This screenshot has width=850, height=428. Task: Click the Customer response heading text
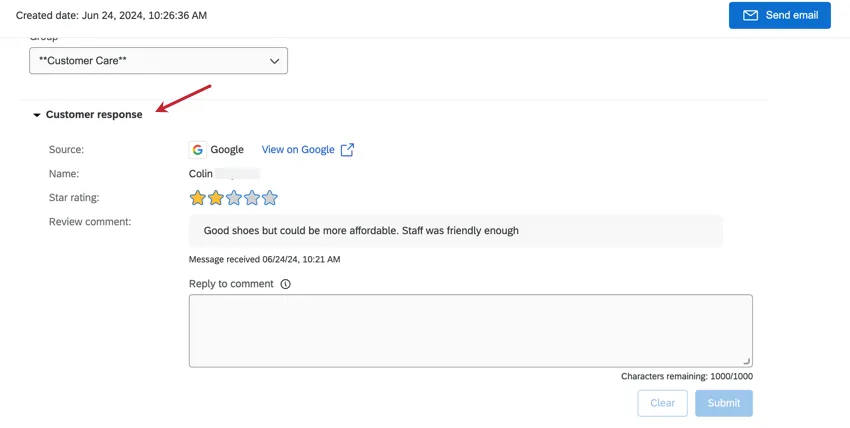[x=94, y=115]
